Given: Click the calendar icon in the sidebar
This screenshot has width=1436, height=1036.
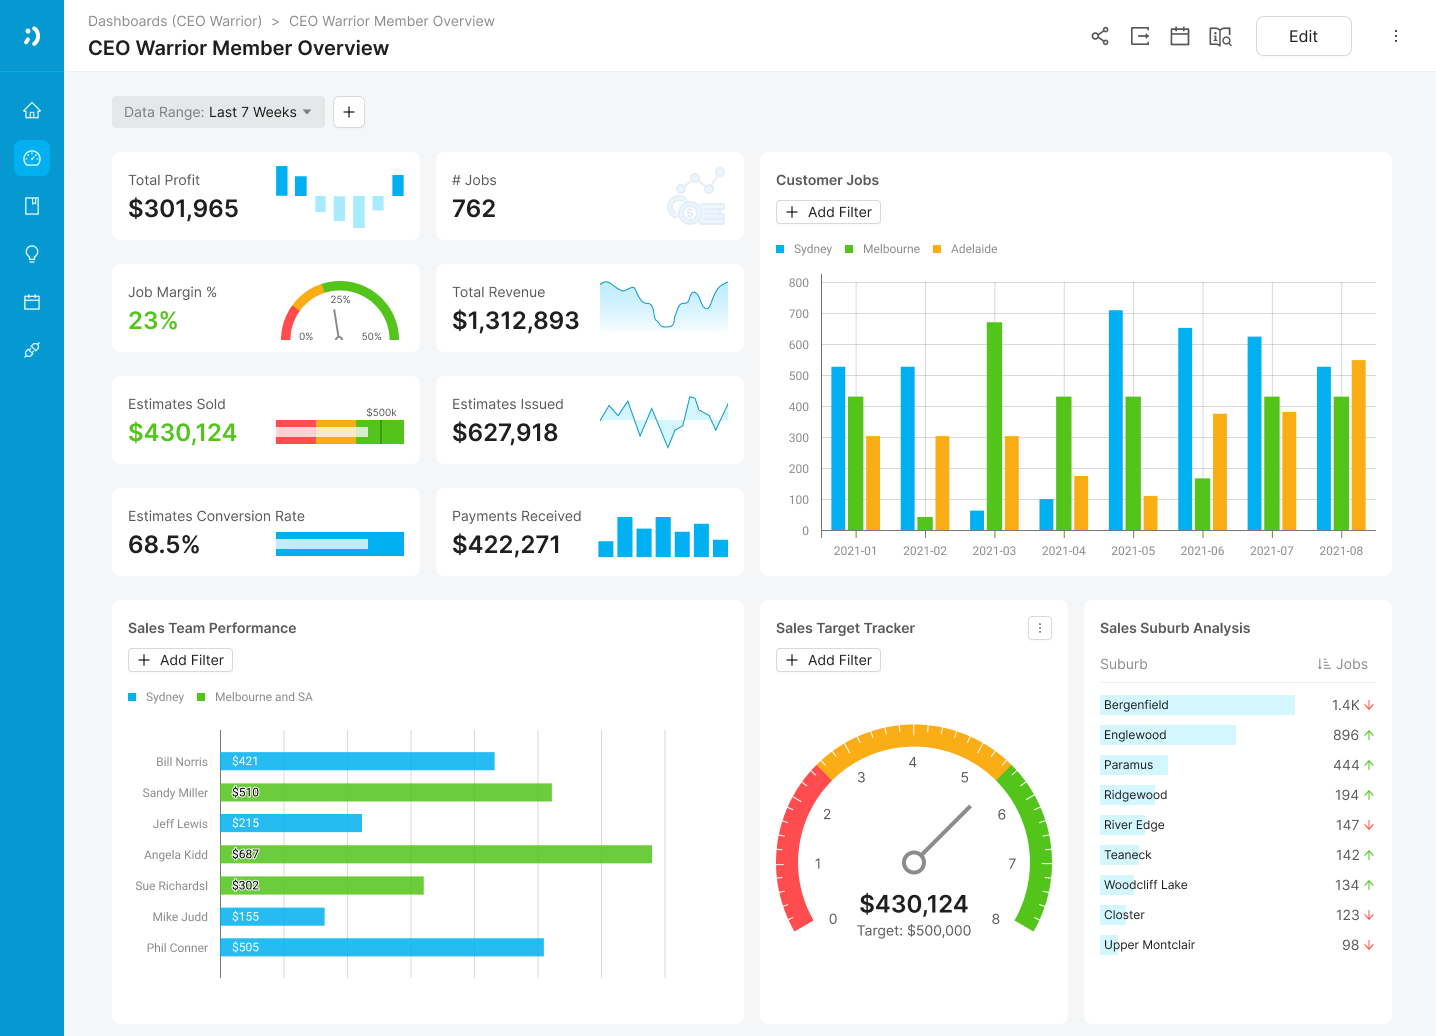Looking at the screenshot, I should click(32, 302).
